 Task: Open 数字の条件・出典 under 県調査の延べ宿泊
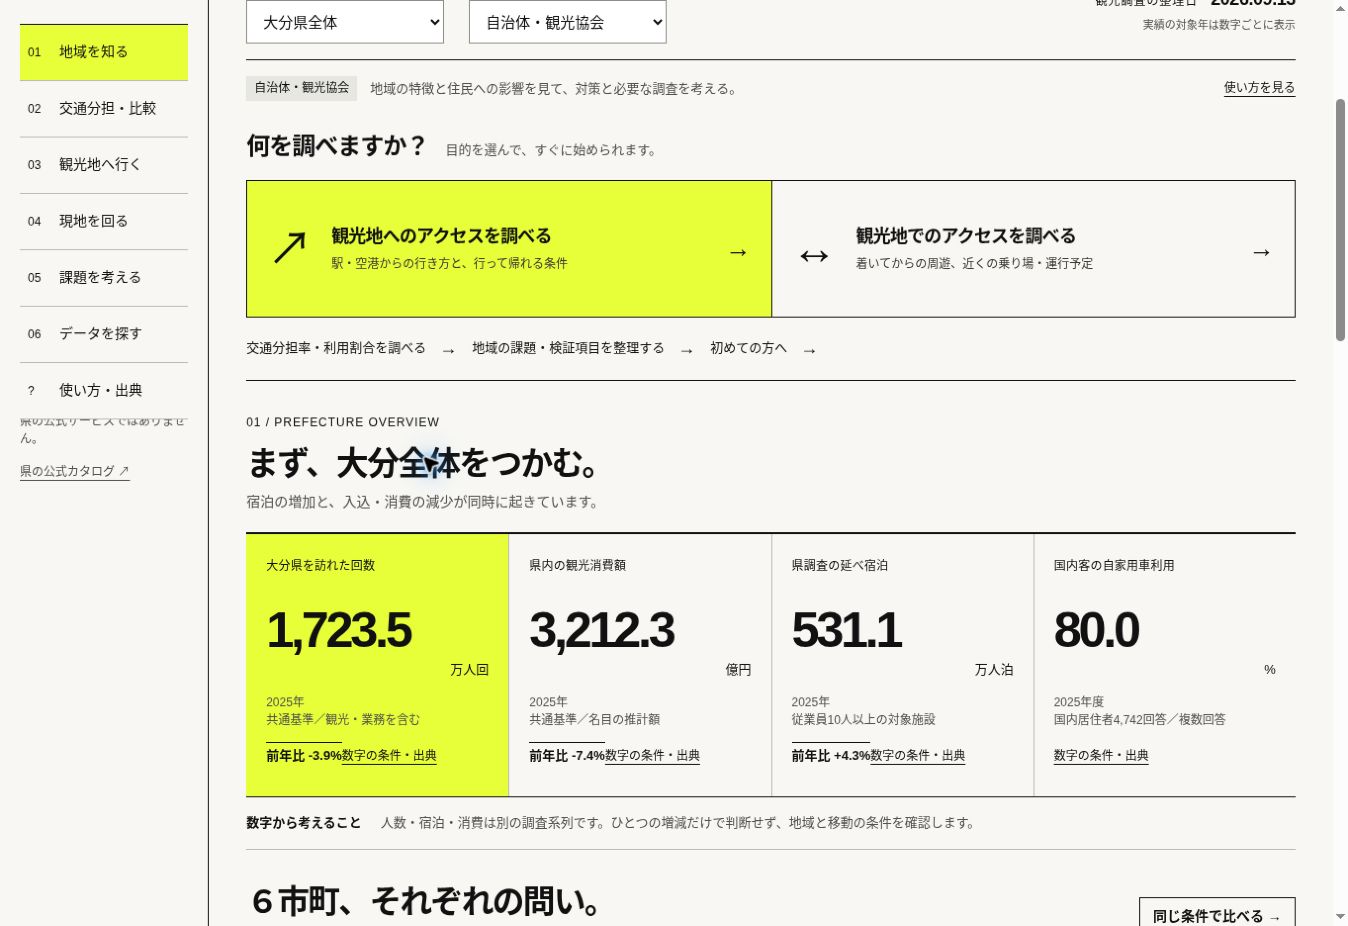click(x=917, y=756)
